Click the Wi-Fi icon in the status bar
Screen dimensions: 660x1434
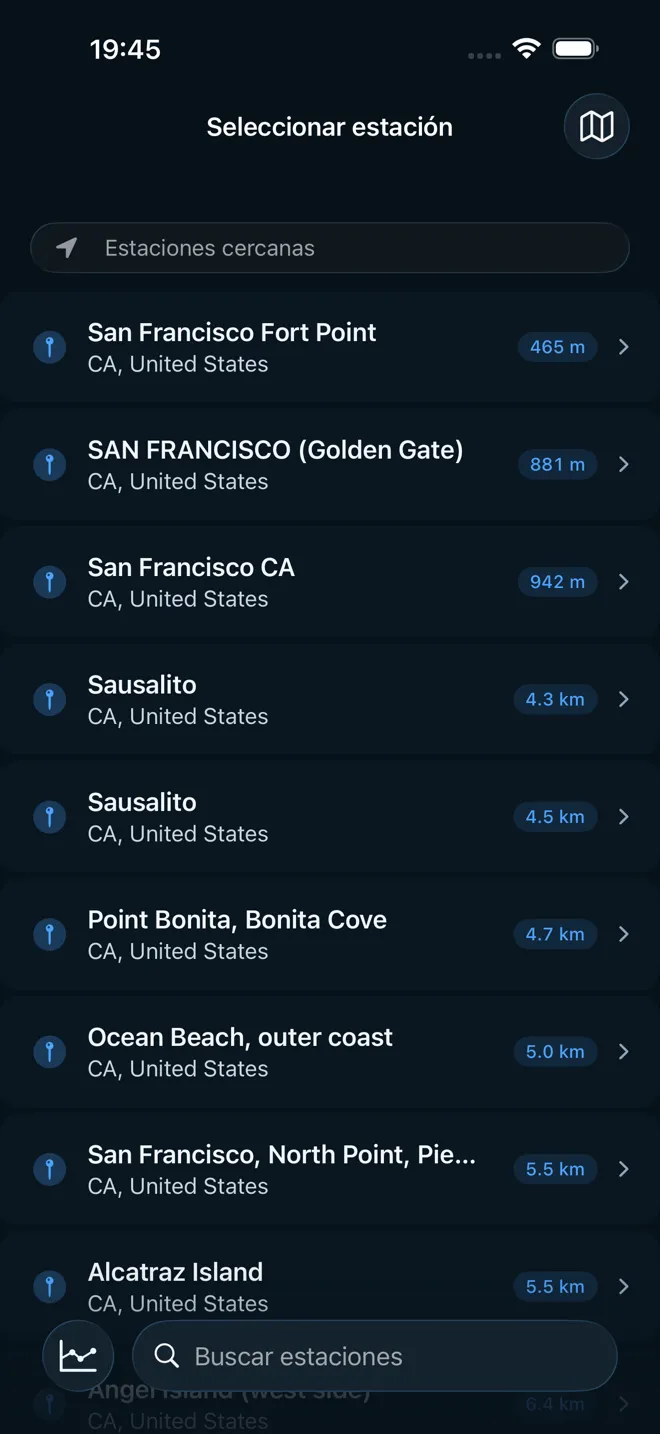[x=527, y=47]
